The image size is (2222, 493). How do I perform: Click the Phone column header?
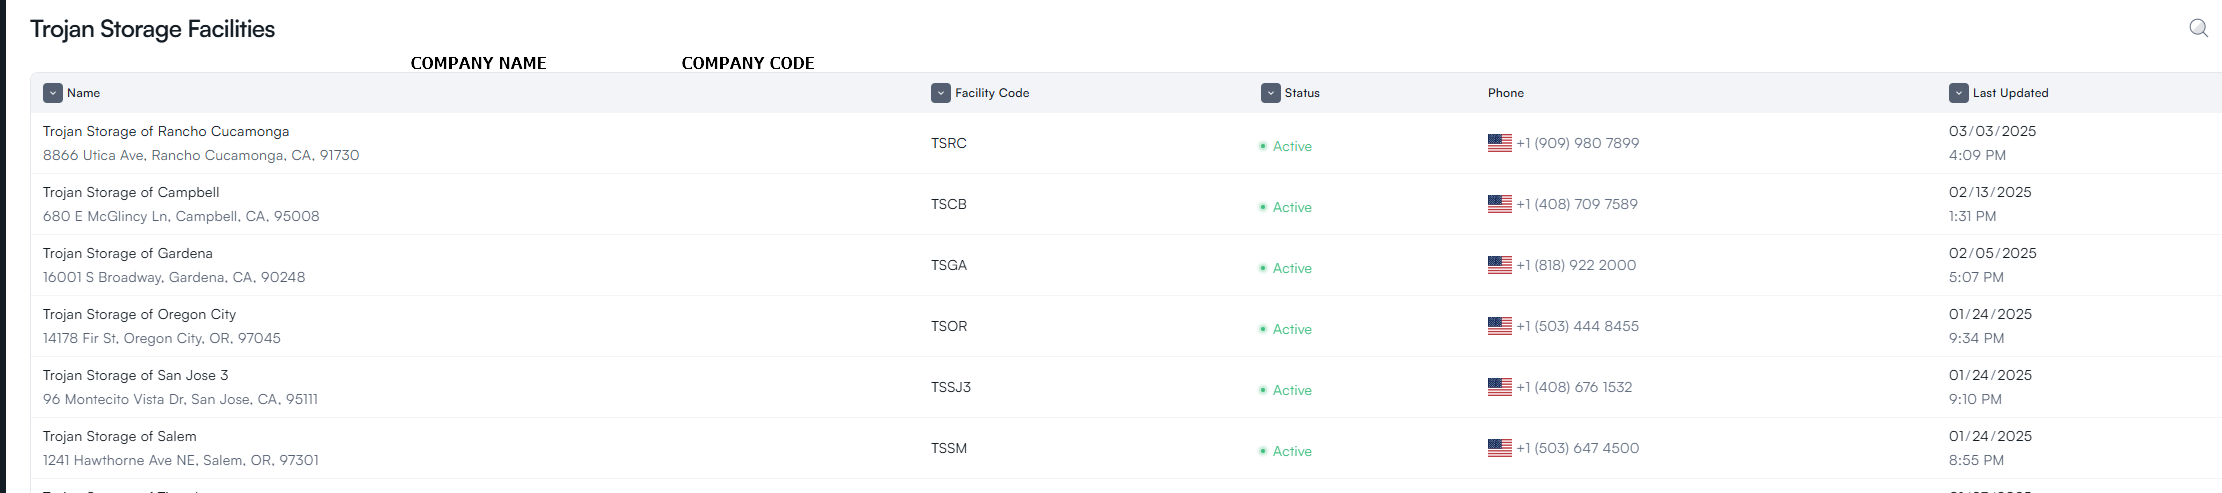1506,93
